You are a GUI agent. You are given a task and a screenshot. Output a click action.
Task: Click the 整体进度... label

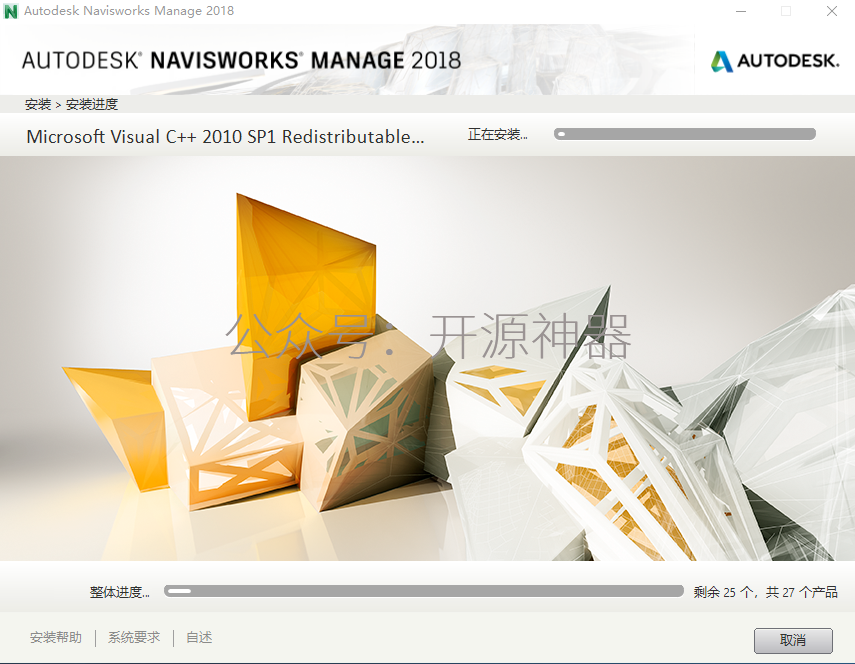point(119,592)
